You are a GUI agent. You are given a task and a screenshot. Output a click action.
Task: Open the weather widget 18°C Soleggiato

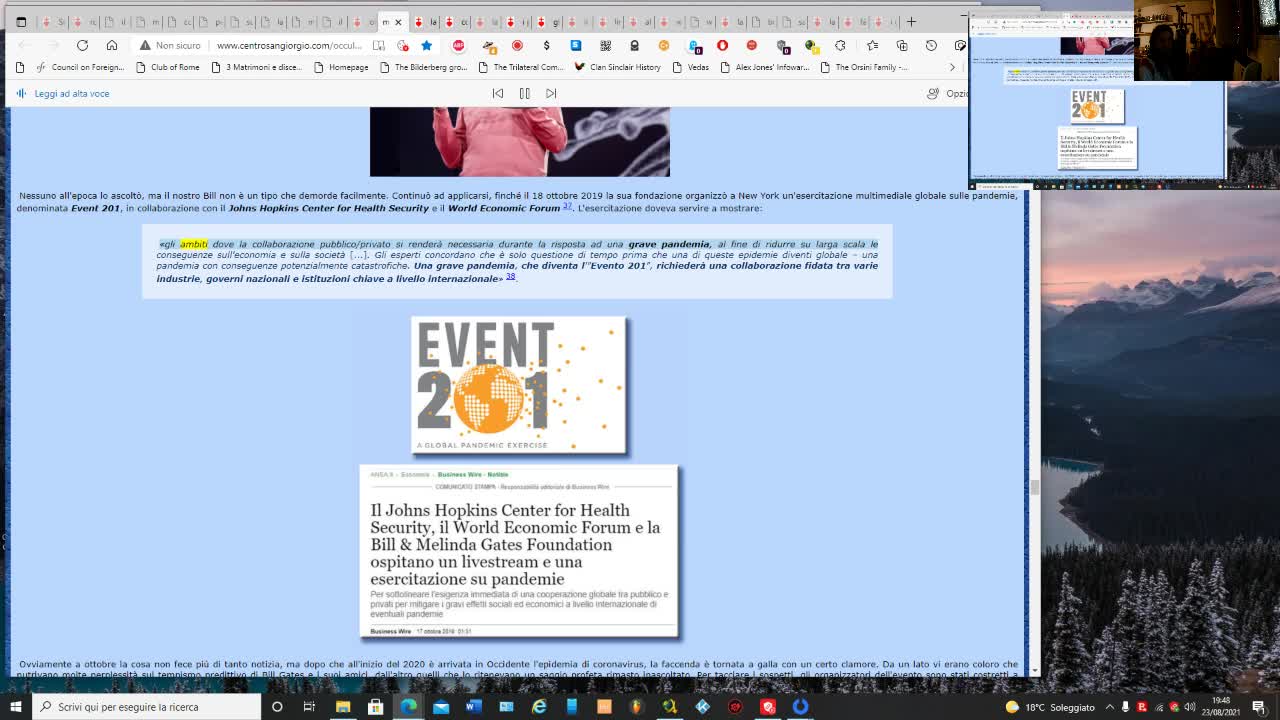pos(1050,707)
